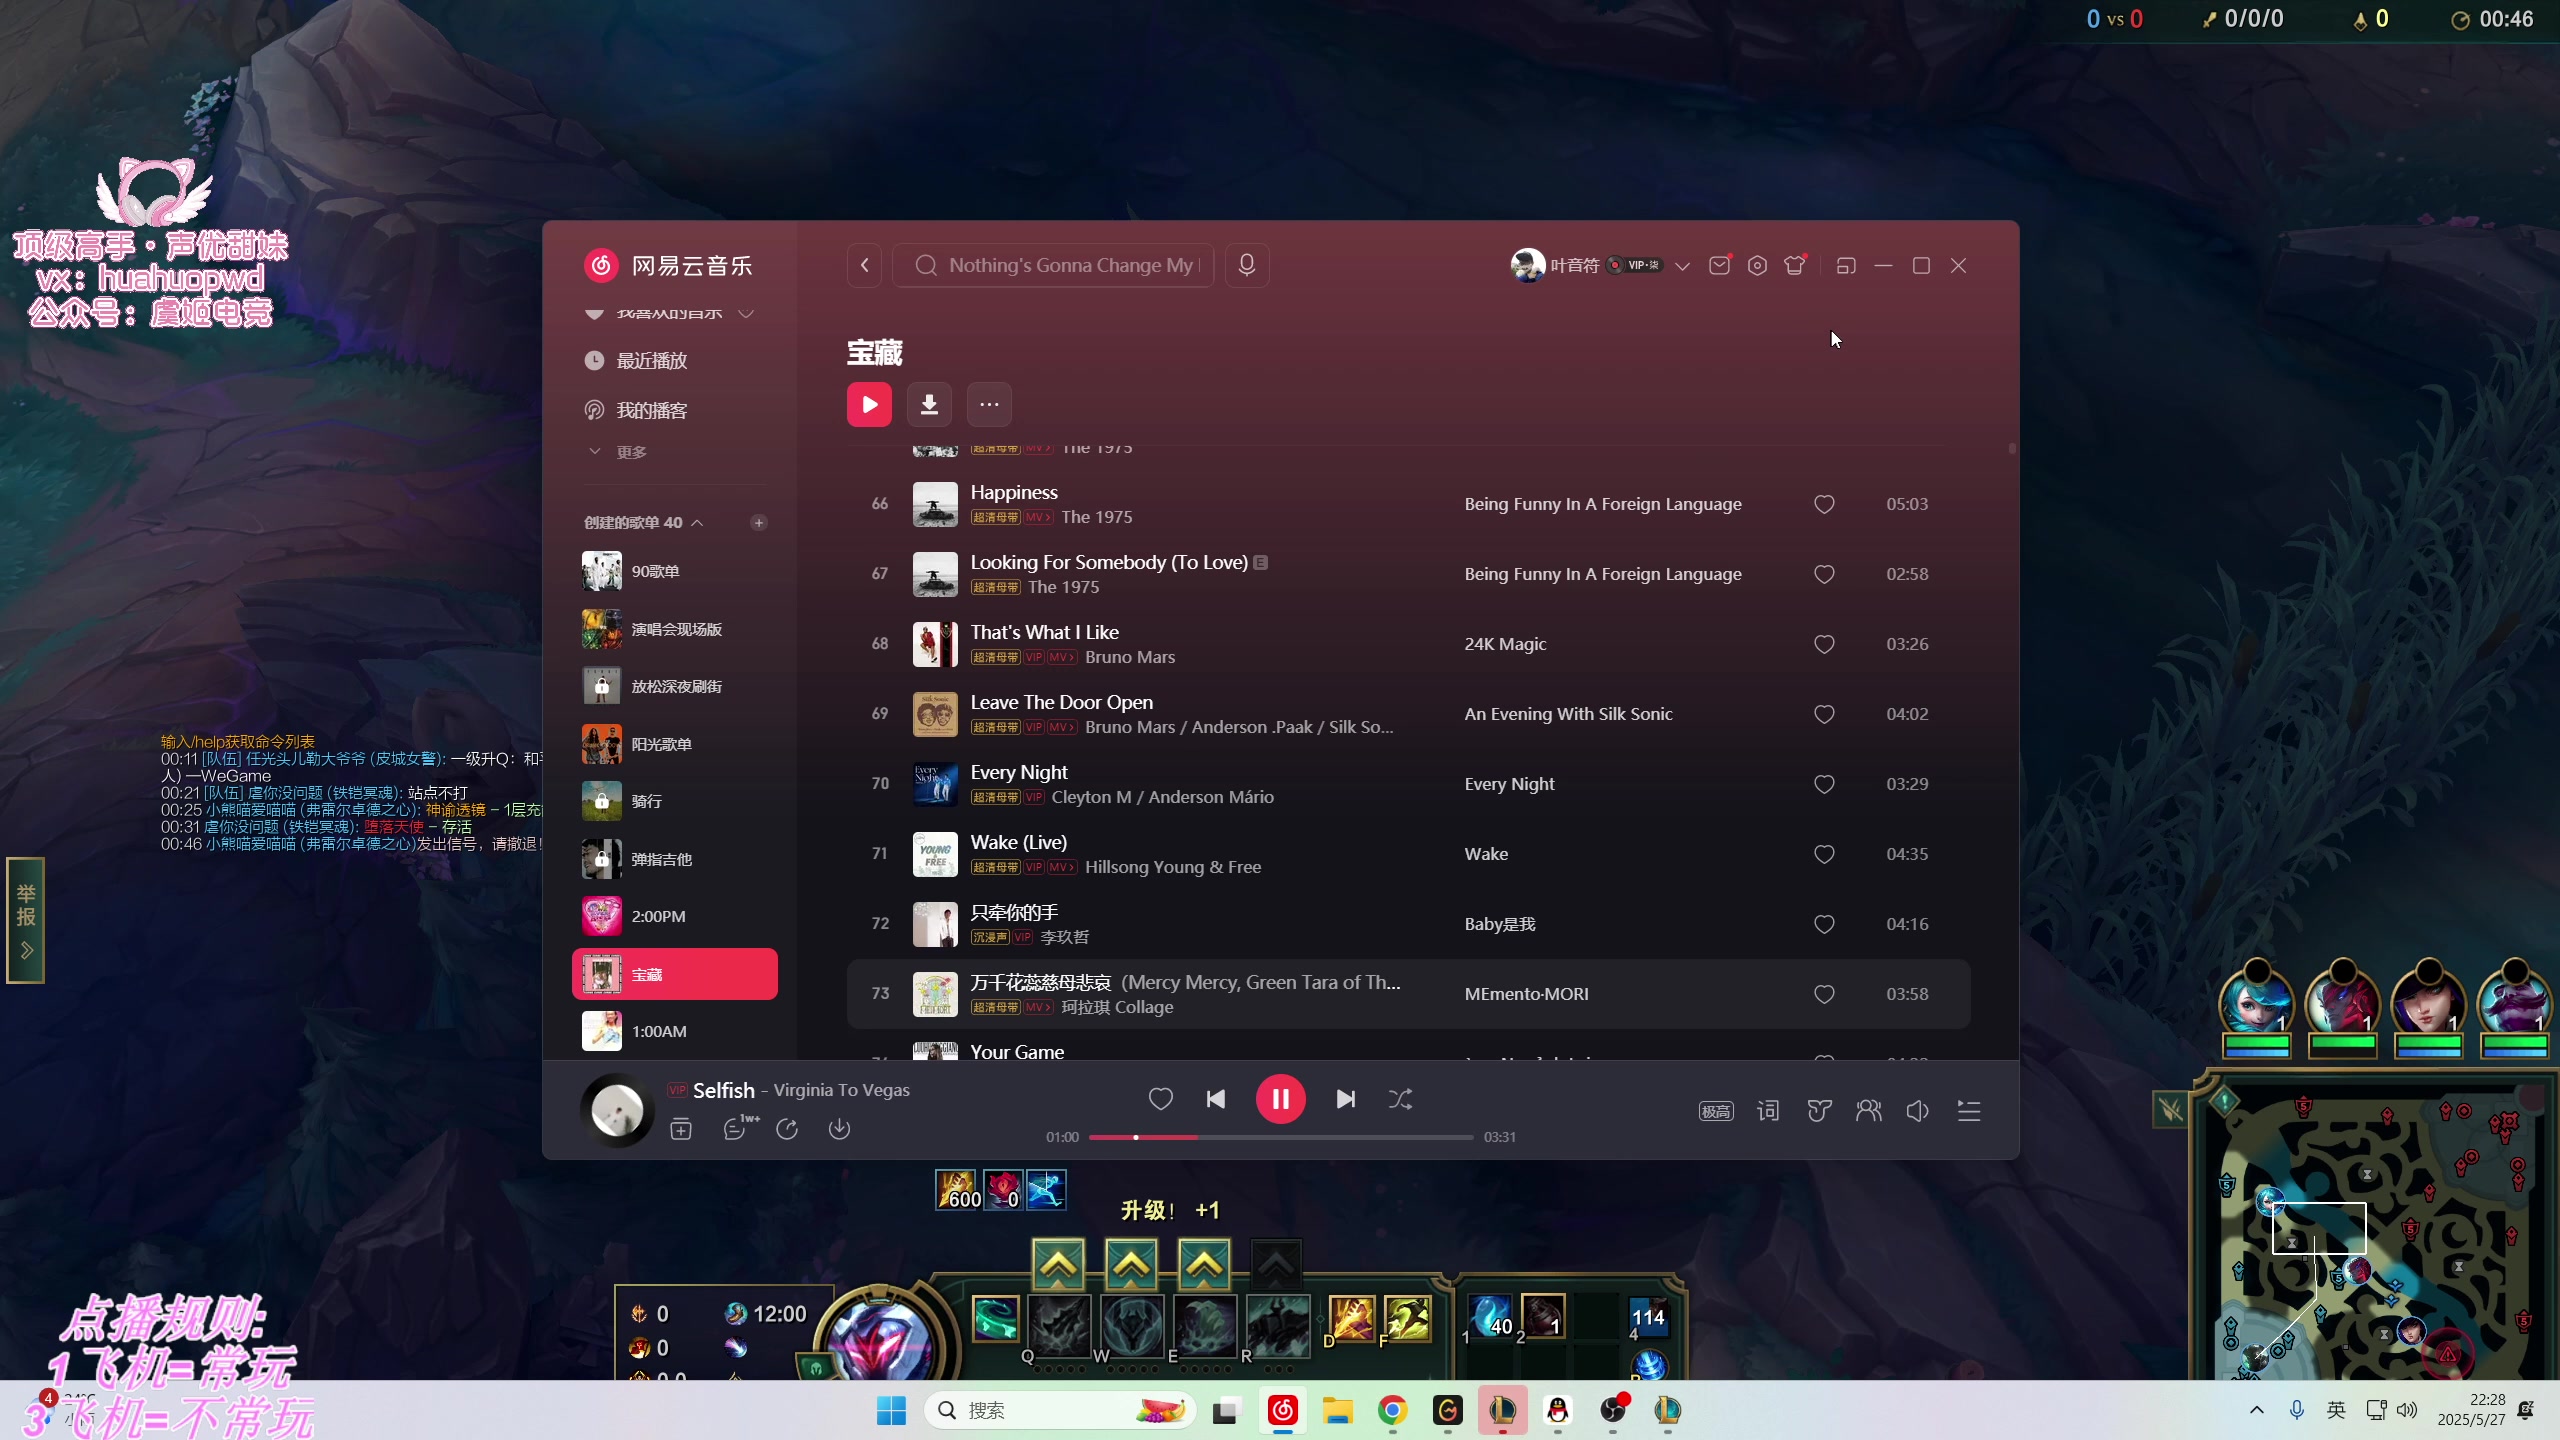Like the song Happiness
The image size is (2560, 1440).
pyautogui.click(x=1824, y=504)
